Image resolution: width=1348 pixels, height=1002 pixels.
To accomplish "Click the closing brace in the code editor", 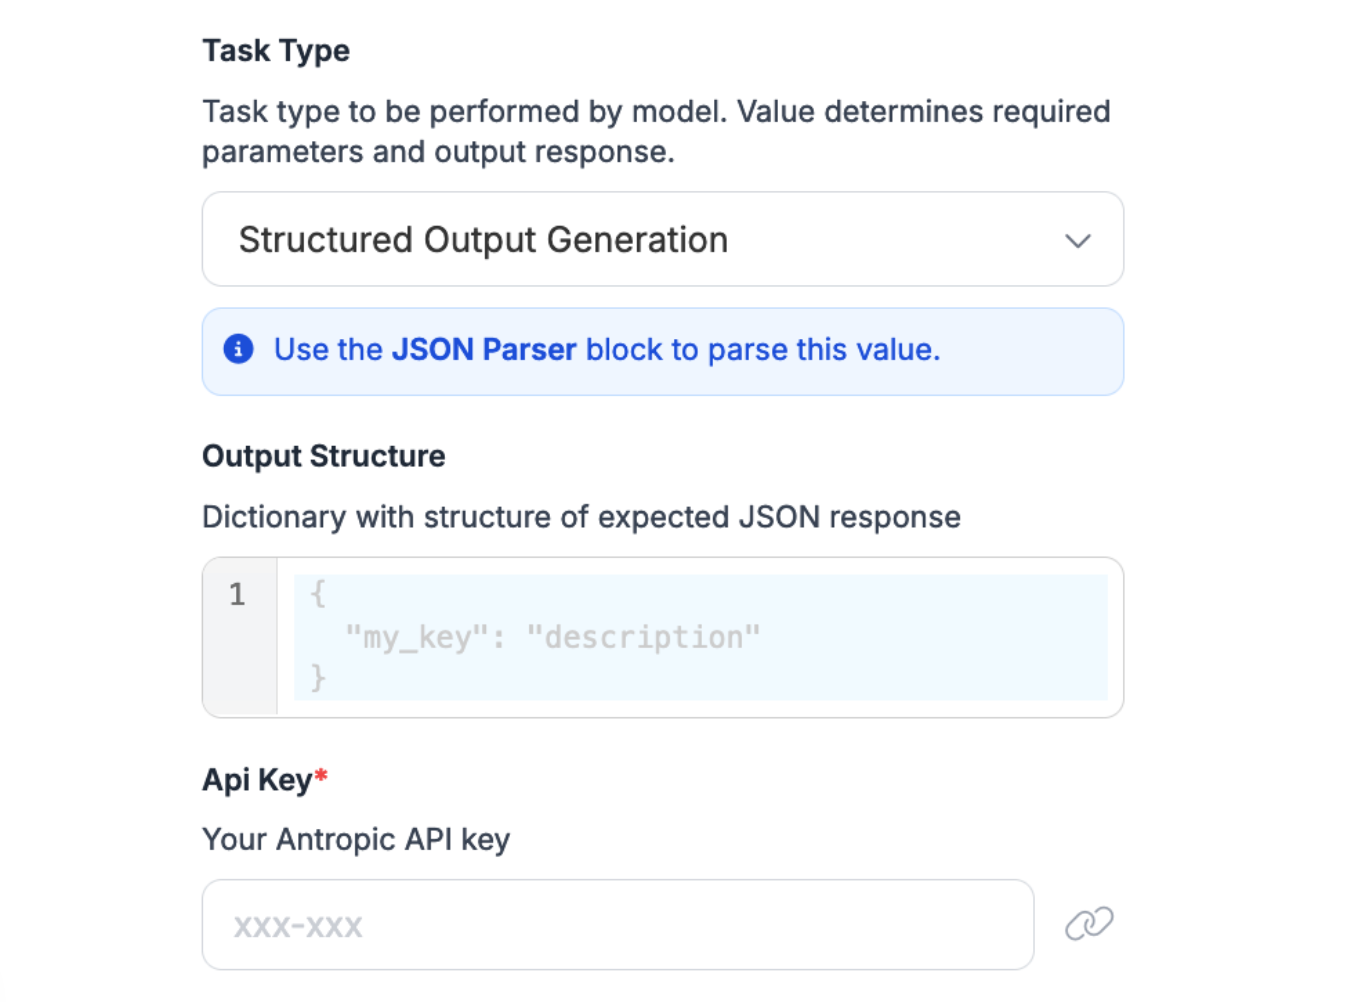I will [x=317, y=678].
